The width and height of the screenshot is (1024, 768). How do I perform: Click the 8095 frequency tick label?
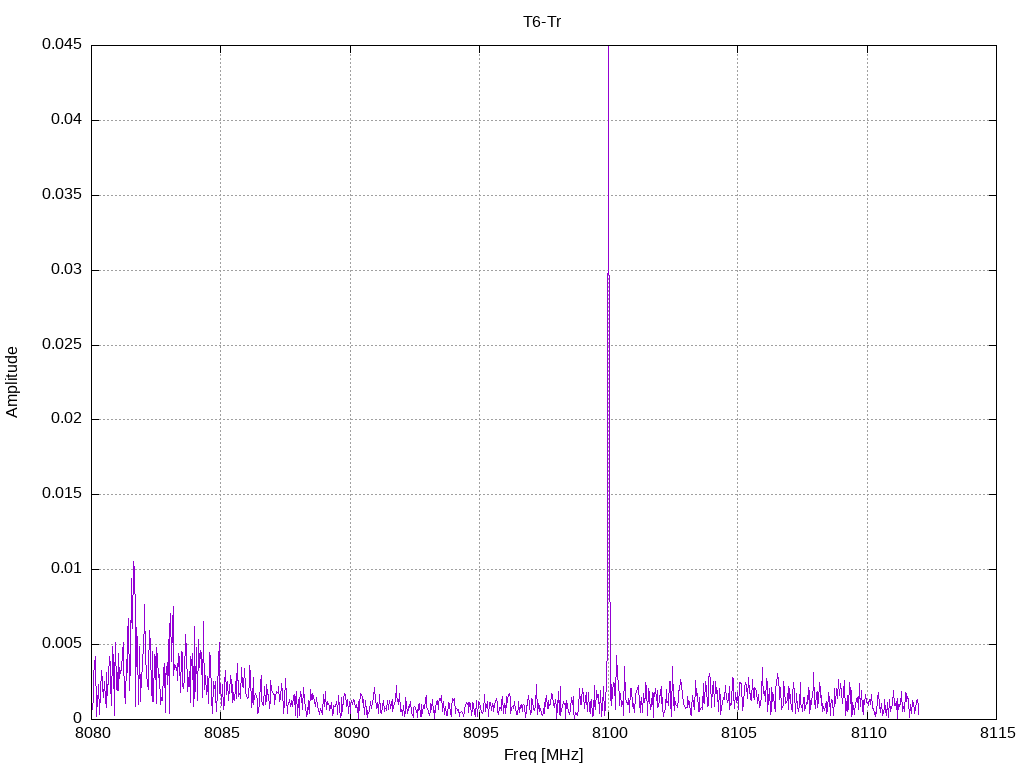[x=479, y=734]
